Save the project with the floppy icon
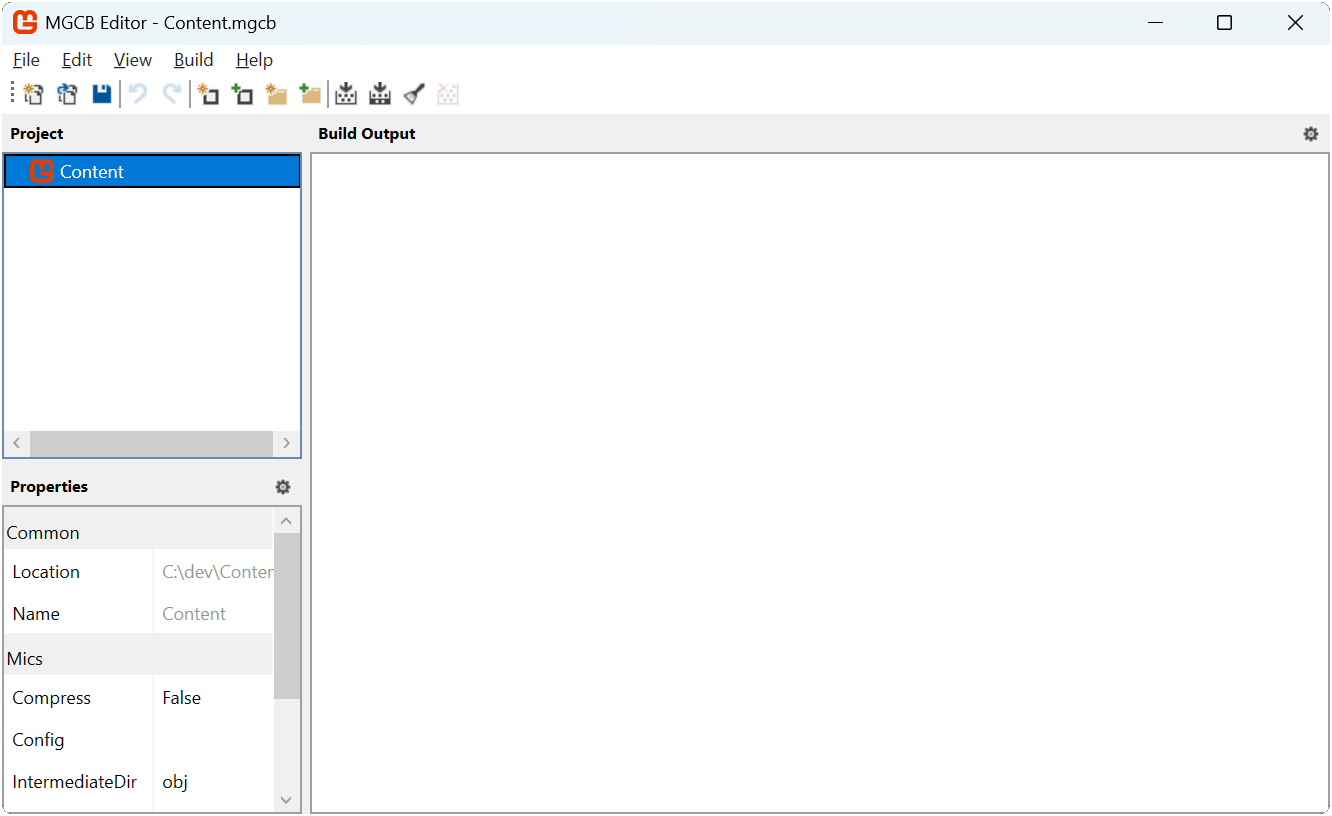This screenshot has width=1332, height=816. click(x=101, y=94)
